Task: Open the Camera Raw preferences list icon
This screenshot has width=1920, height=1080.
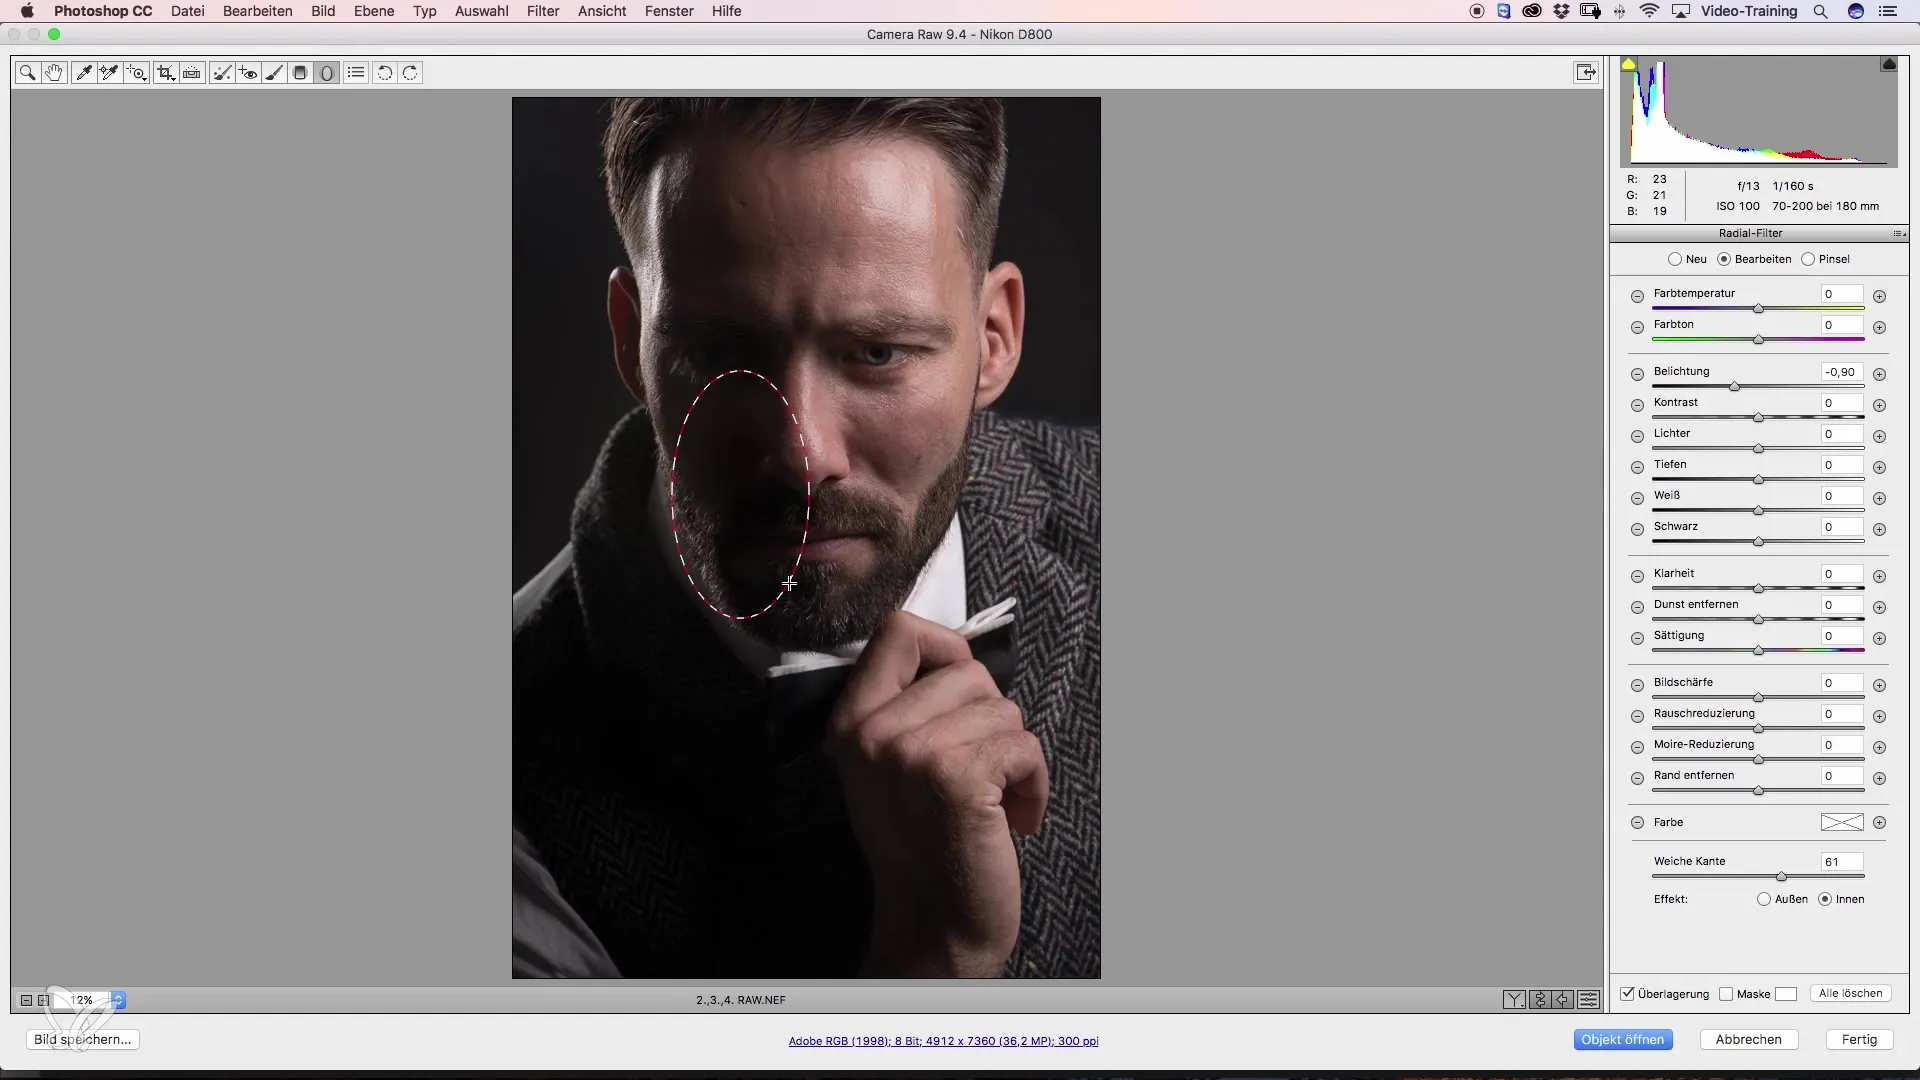Action: pos(356,73)
